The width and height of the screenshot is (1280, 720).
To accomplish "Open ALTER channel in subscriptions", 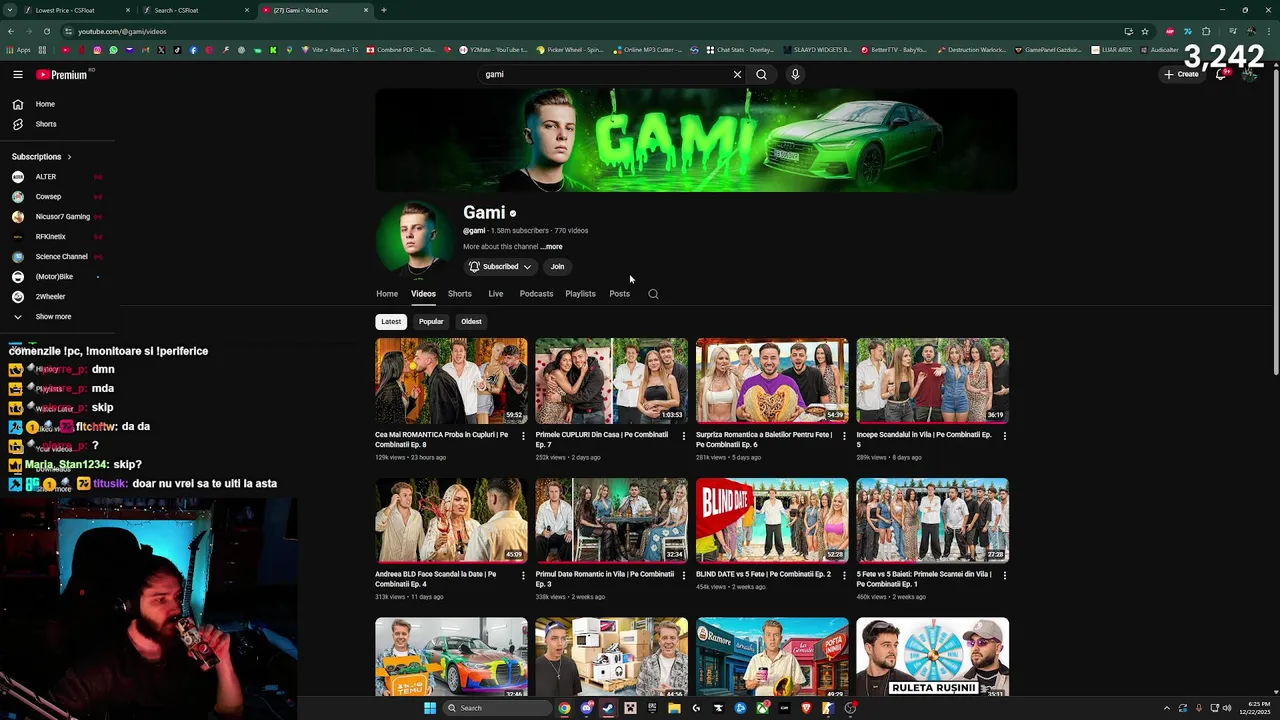I will pyautogui.click(x=46, y=177).
